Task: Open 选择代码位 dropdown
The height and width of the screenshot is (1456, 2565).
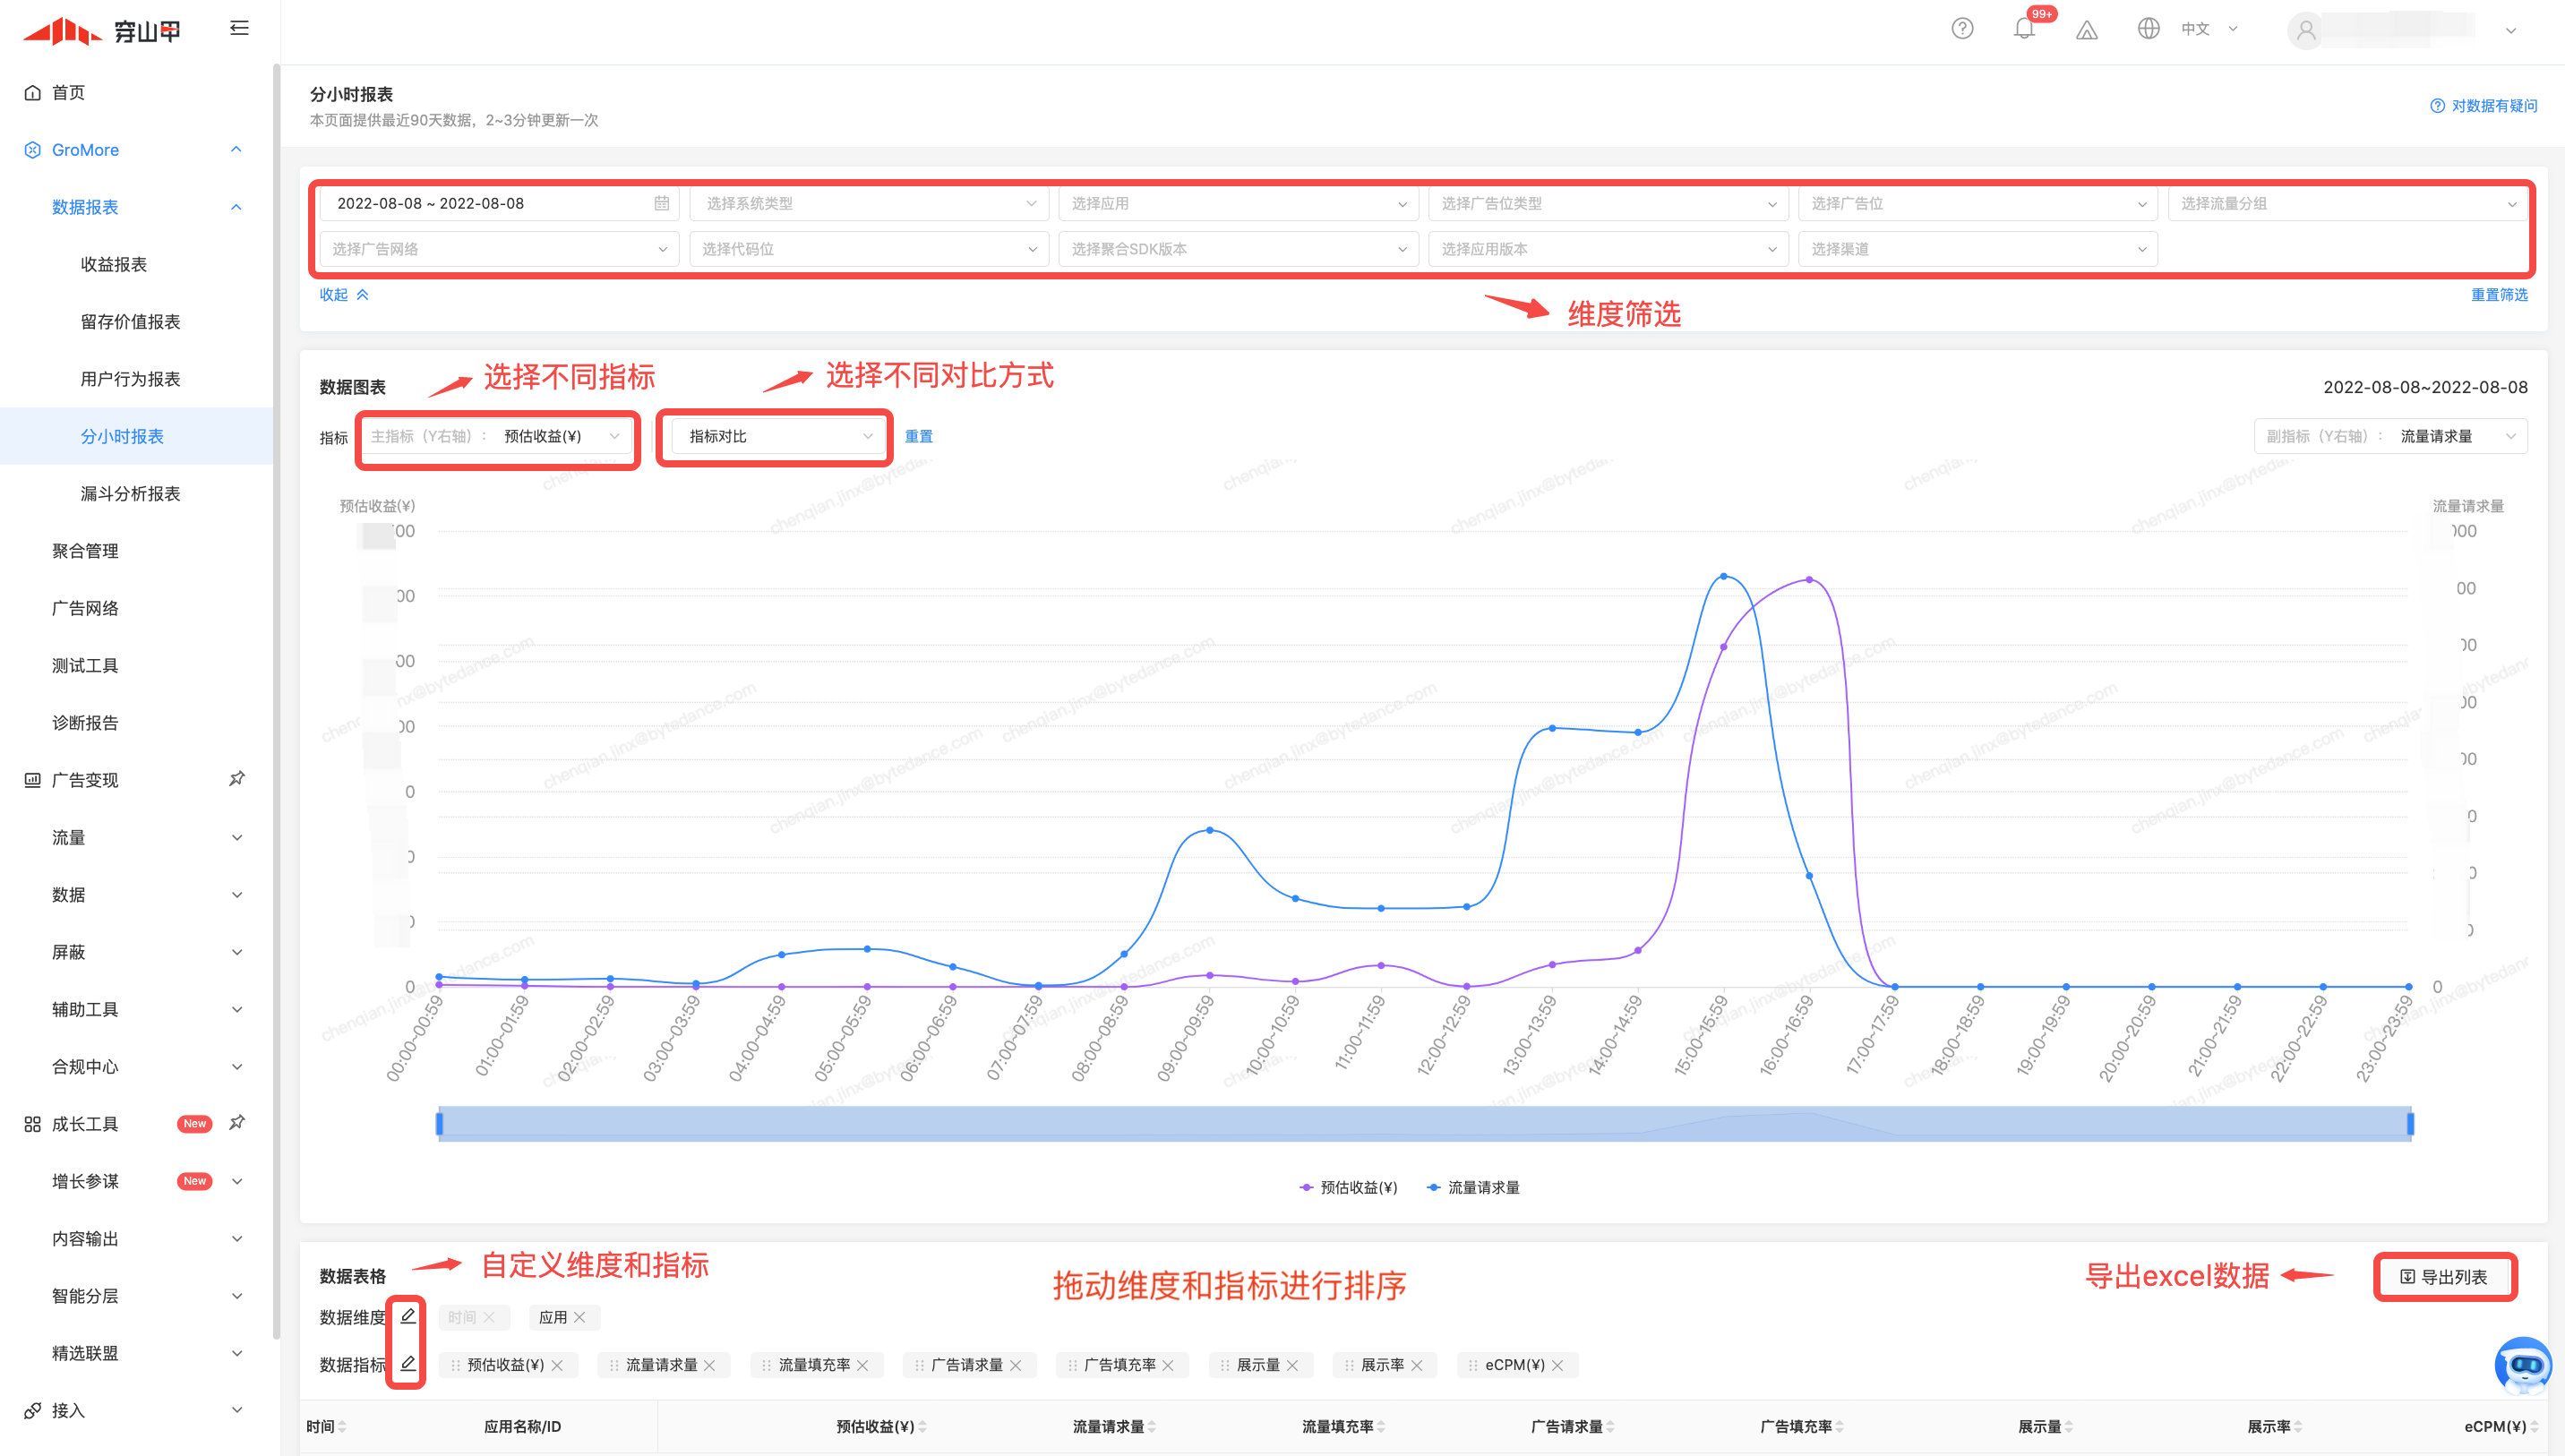Action: [869, 249]
